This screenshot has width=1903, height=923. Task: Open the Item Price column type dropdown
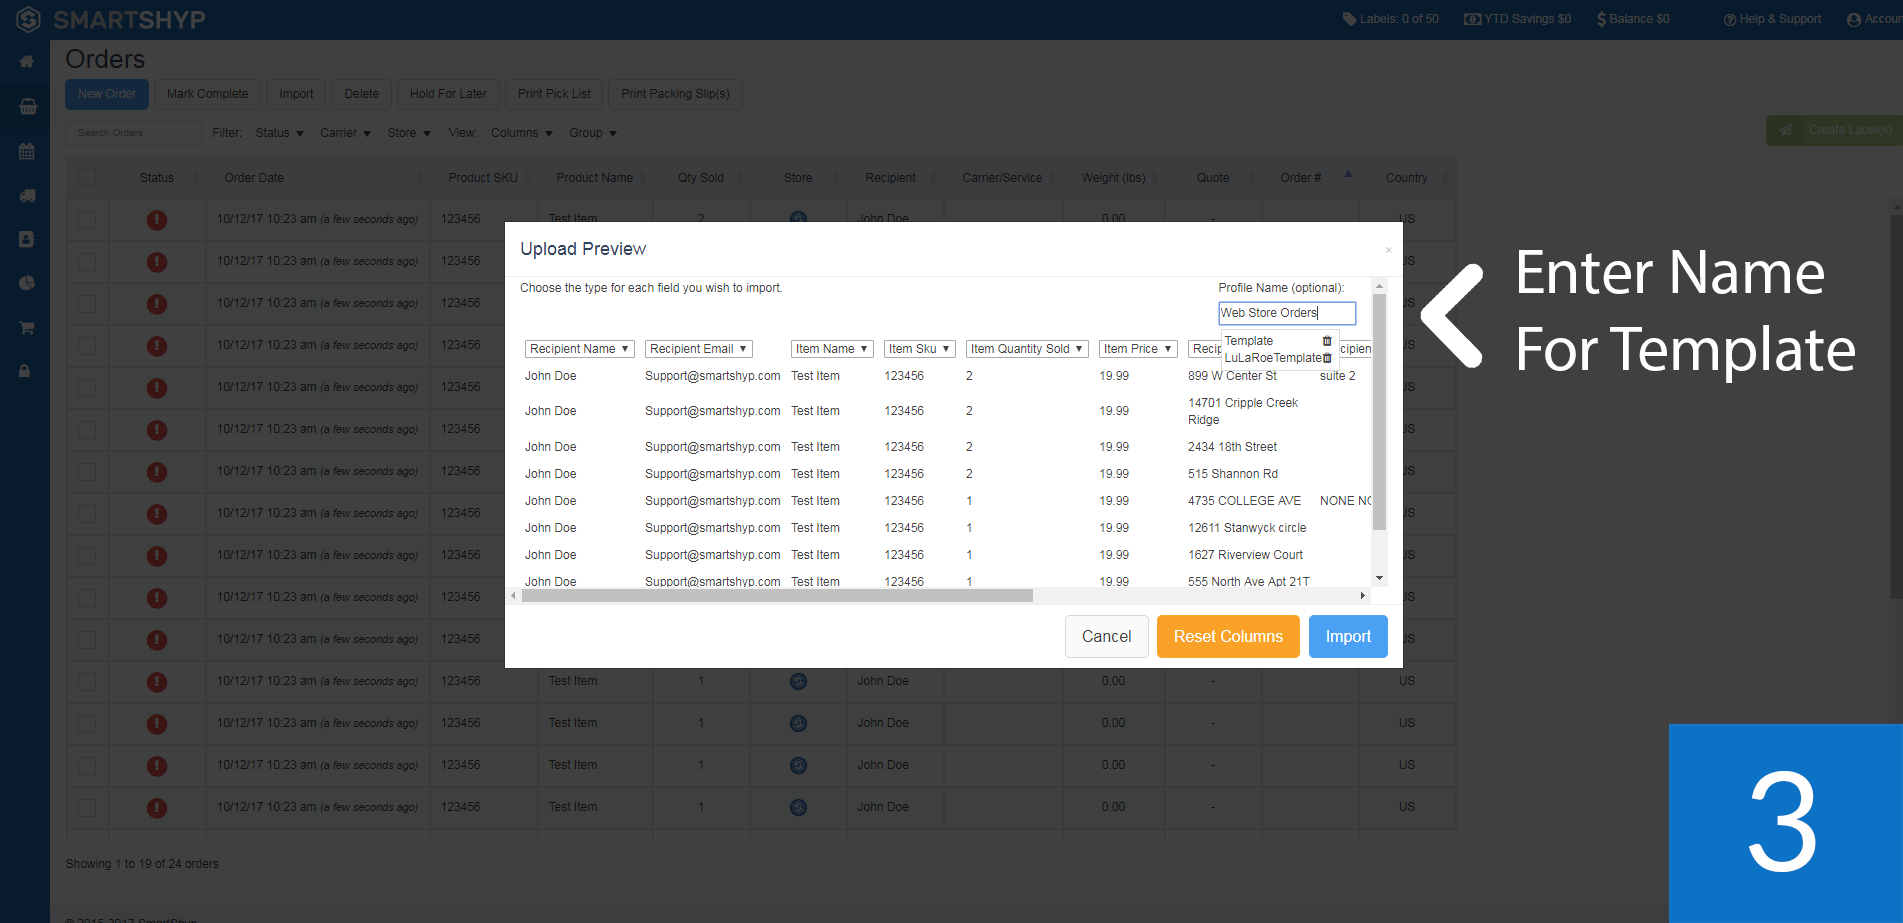tap(1137, 349)
